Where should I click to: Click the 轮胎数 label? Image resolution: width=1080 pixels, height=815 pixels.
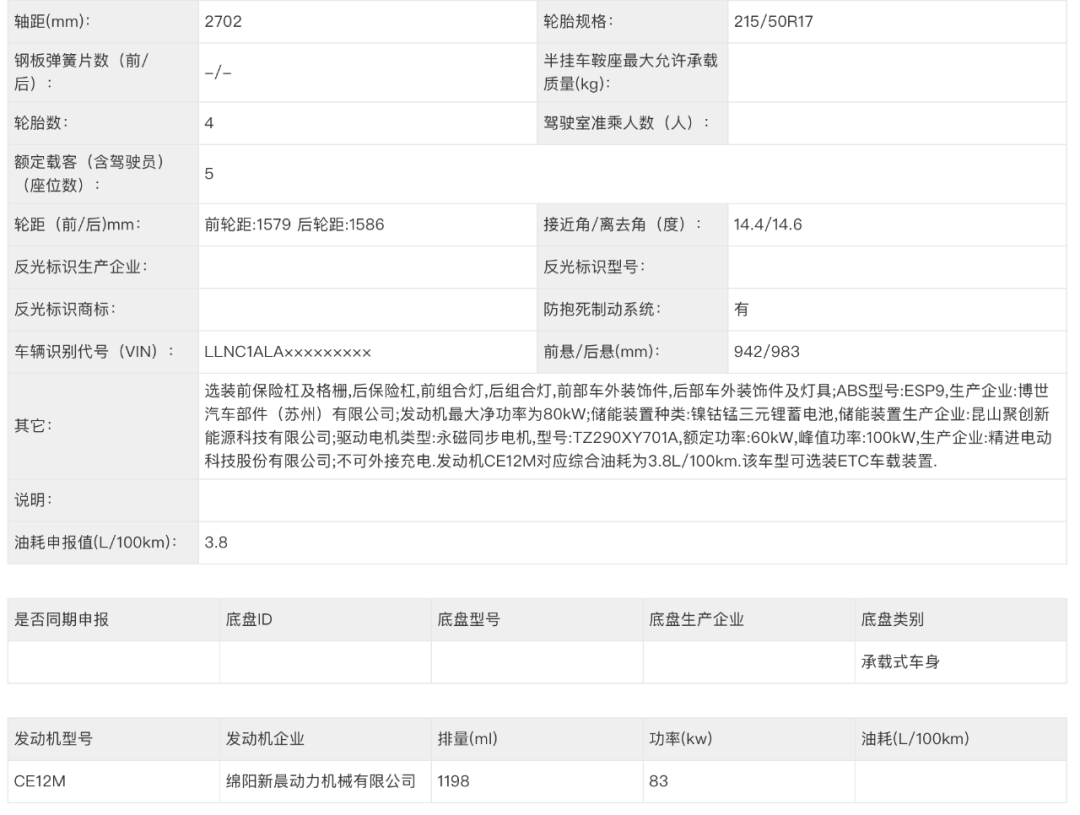point(41,123)
